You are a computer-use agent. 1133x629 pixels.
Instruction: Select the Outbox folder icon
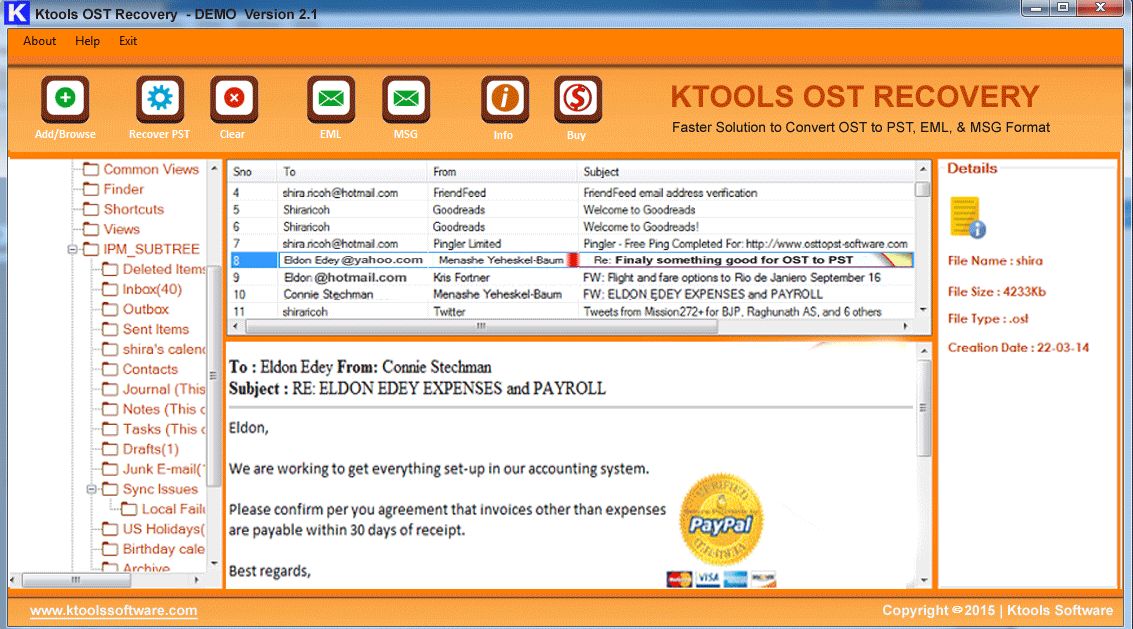coord(110,309)
